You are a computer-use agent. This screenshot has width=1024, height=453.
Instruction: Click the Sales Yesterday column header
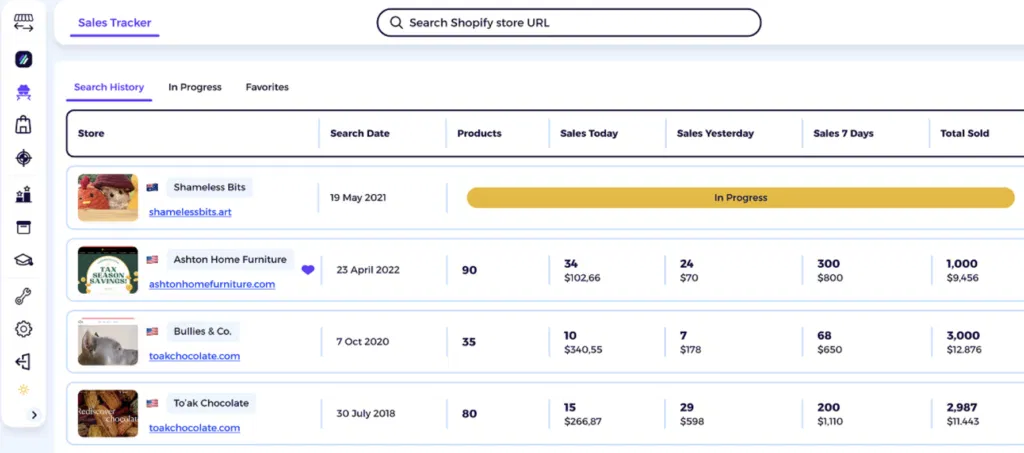(715, 133)
